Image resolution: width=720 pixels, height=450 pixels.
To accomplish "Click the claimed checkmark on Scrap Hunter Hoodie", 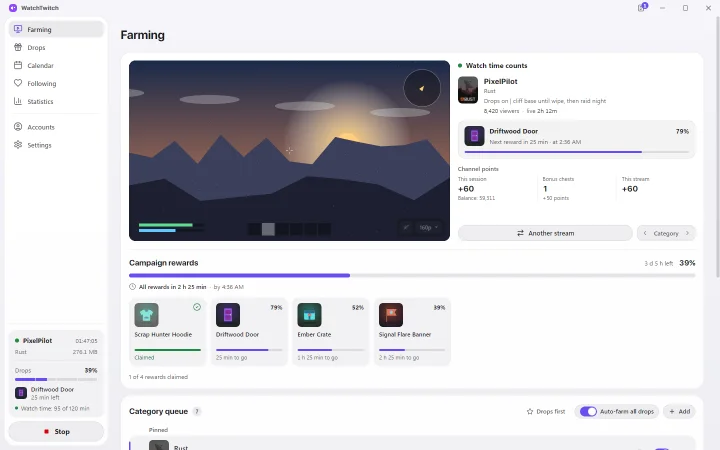I will pyautogui.click(x=197, y=307).
